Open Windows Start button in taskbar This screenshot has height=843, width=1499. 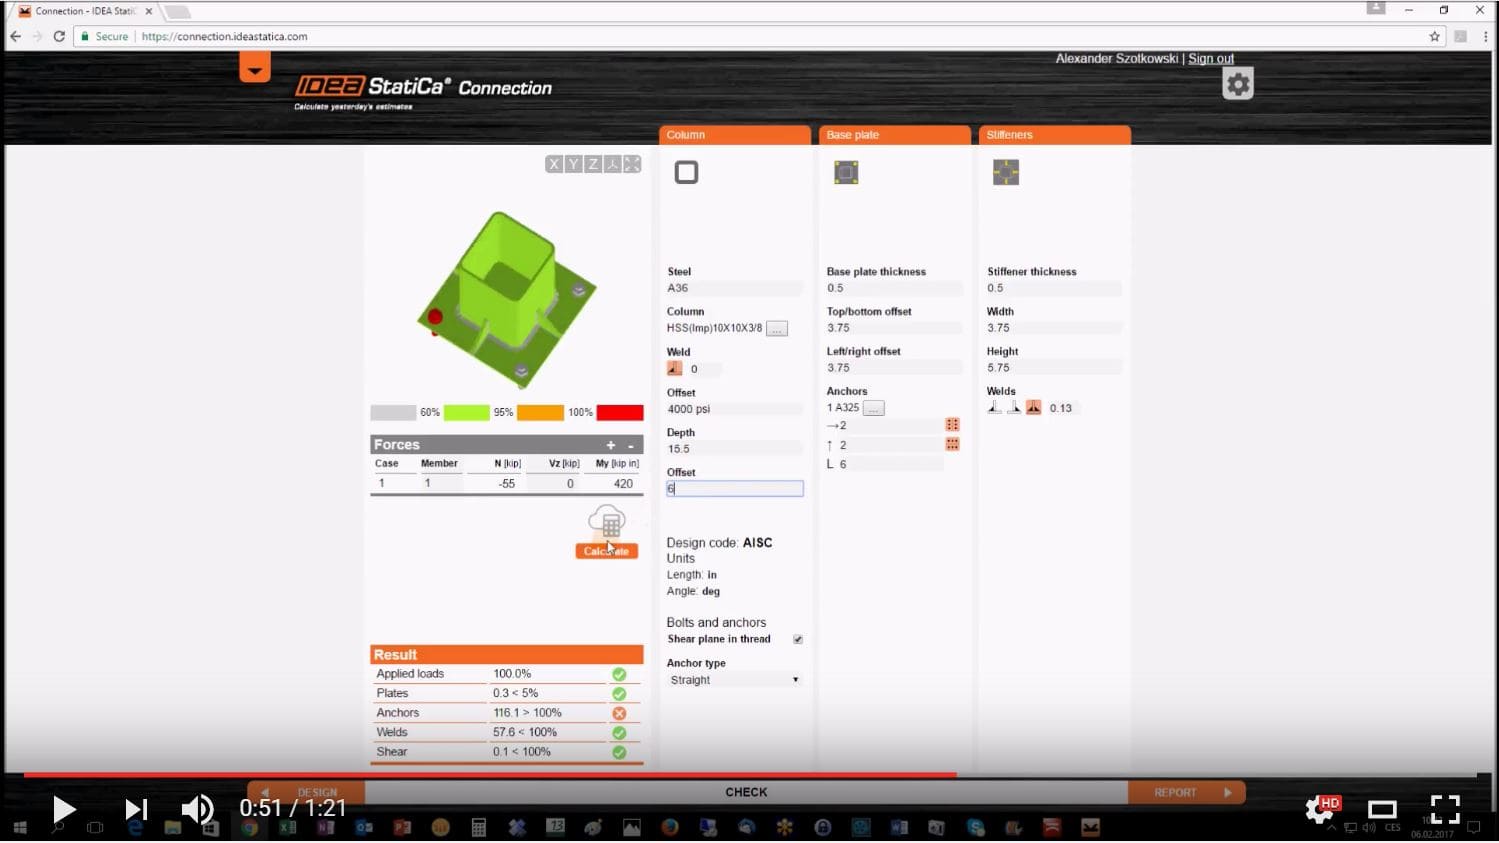point(18,828)
